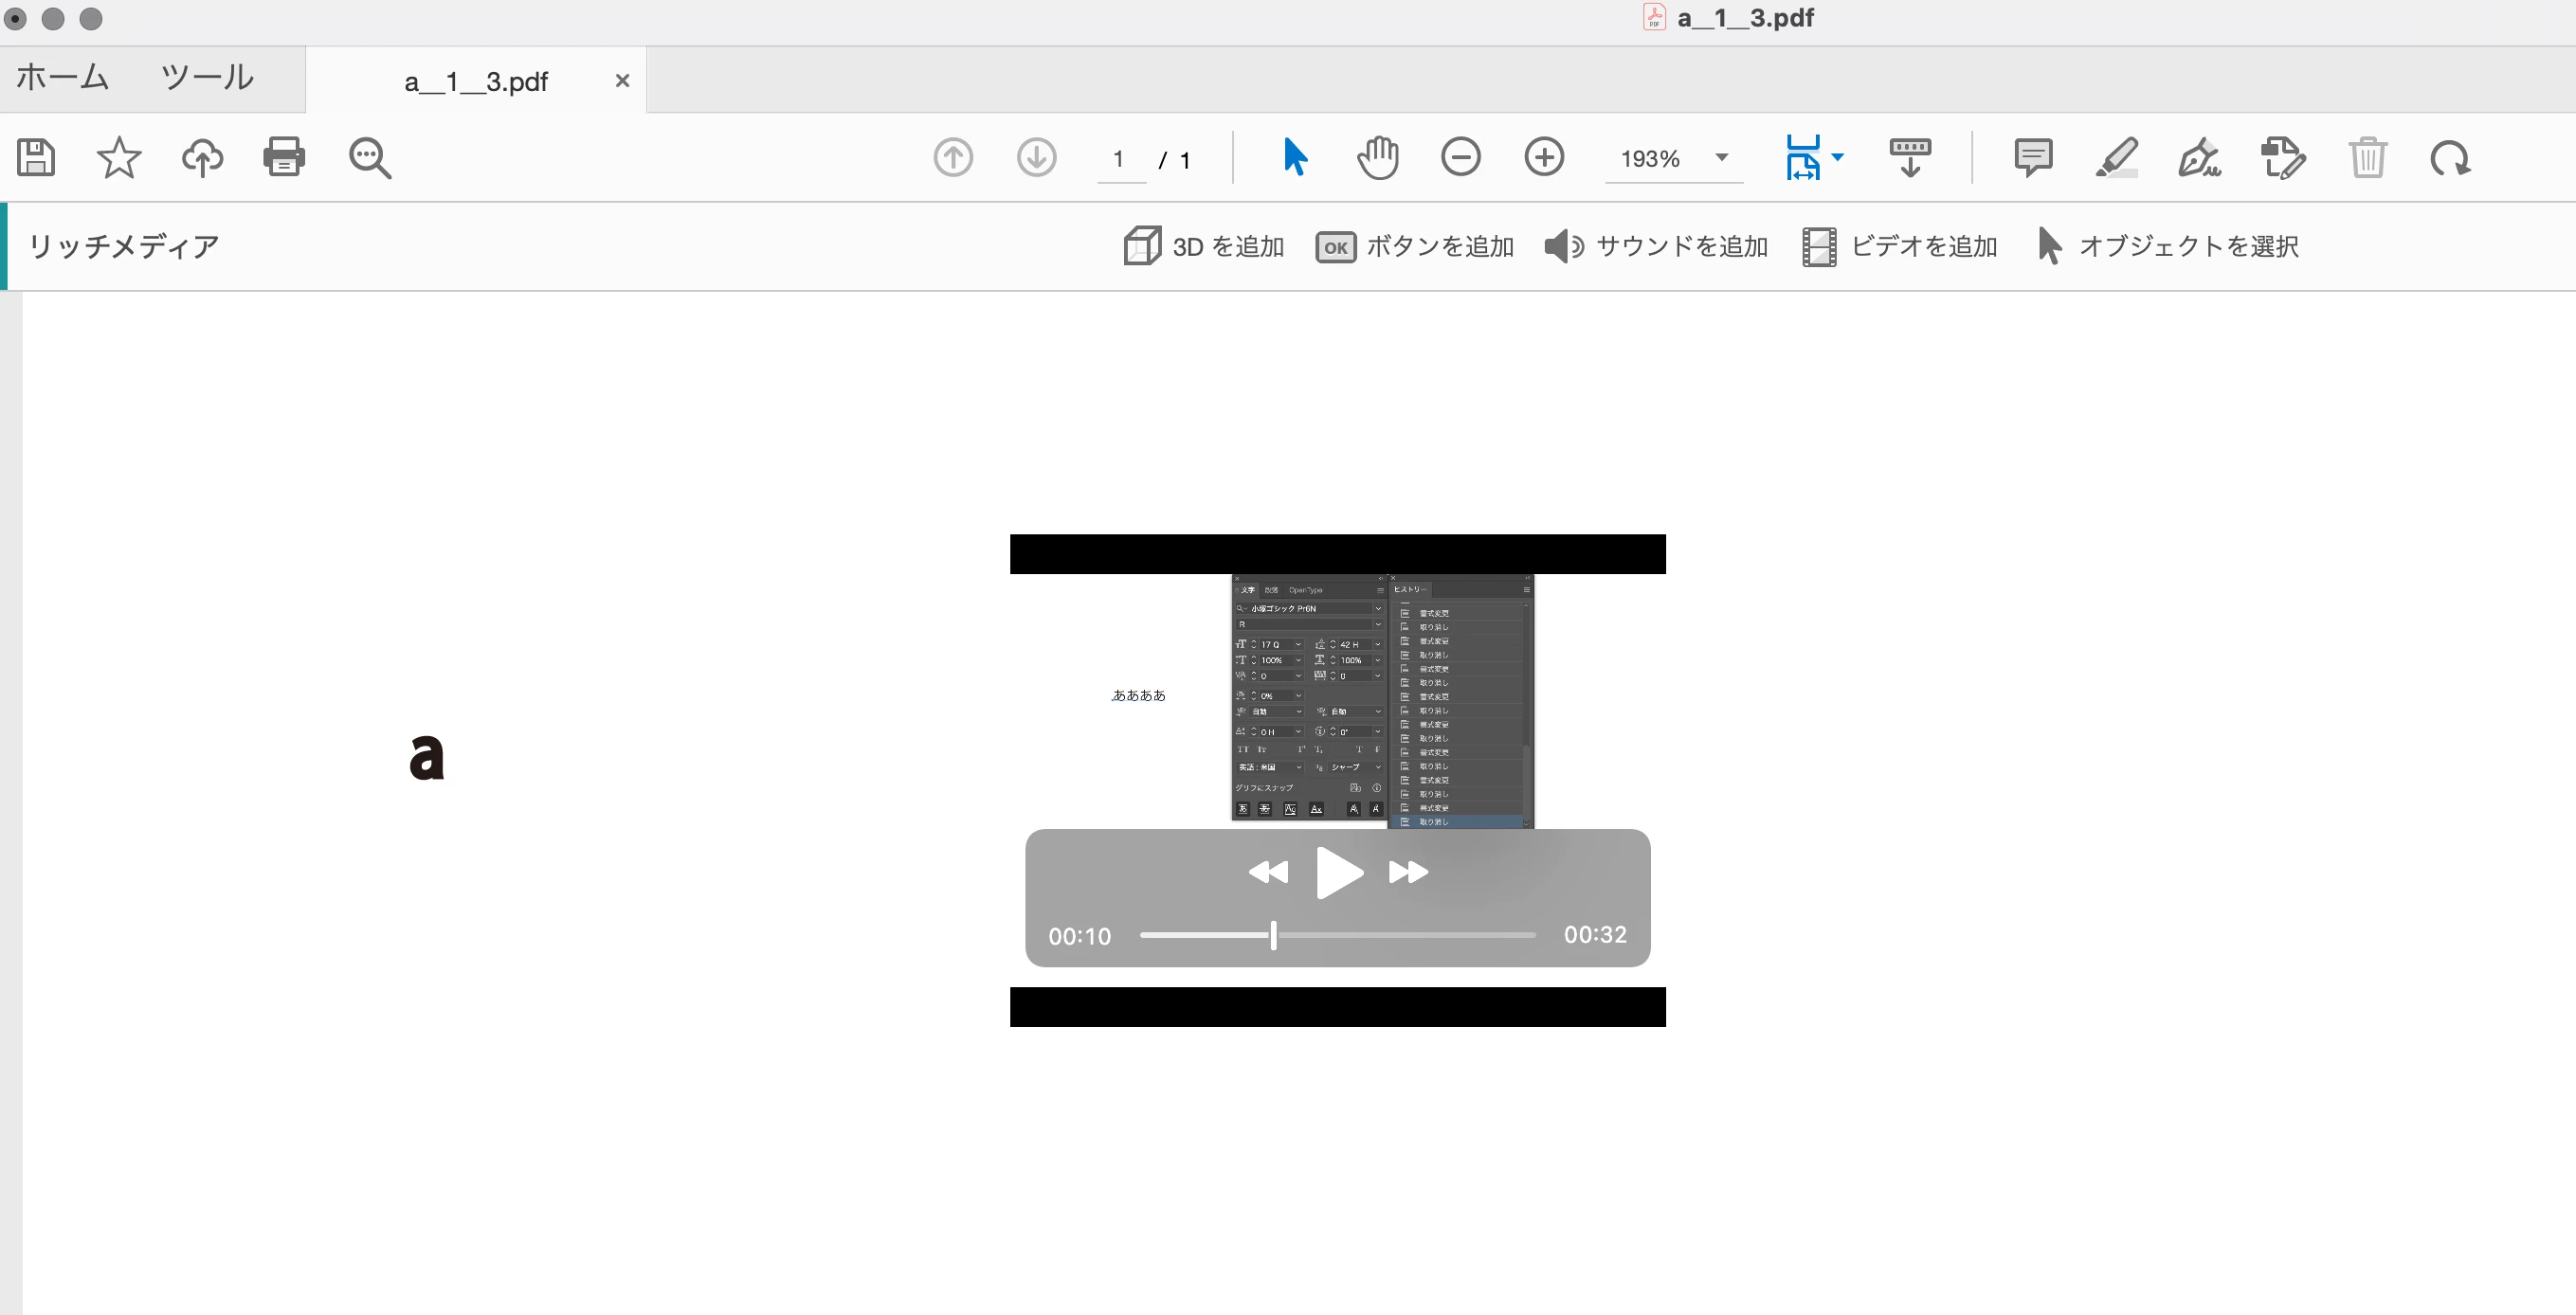Select the highlighter pen tool
Image resolution: width=2576 pixels, height=1315 pixels.
2116,158
